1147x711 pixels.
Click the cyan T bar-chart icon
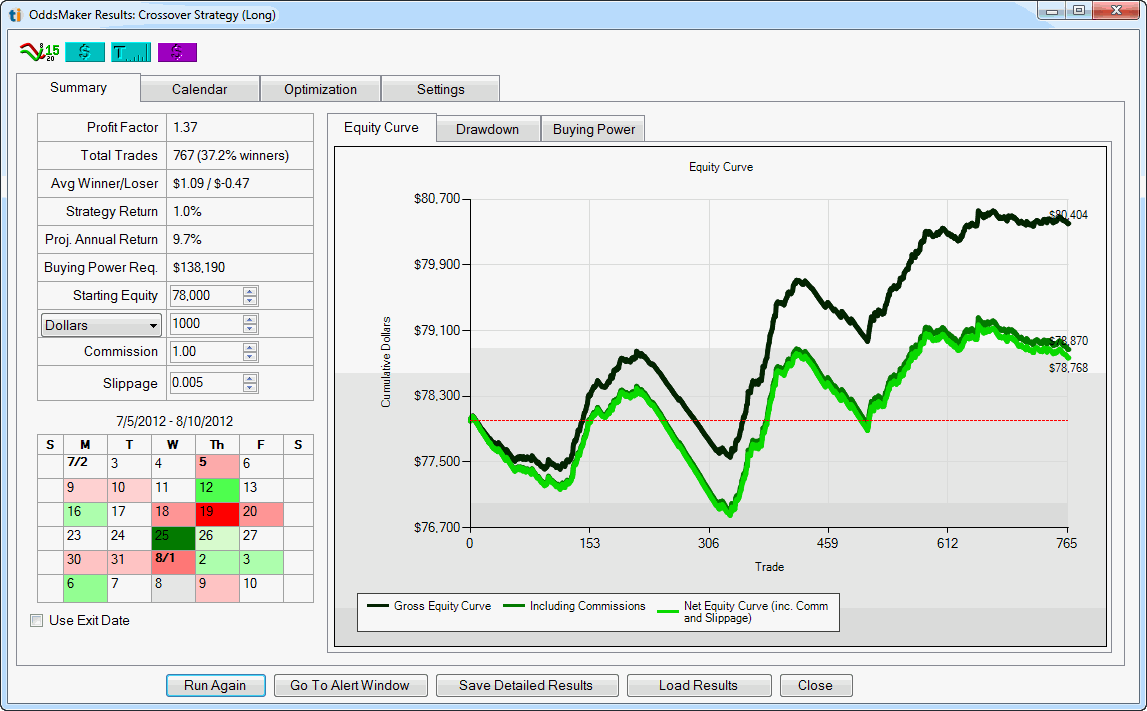[x=131, y=52]
